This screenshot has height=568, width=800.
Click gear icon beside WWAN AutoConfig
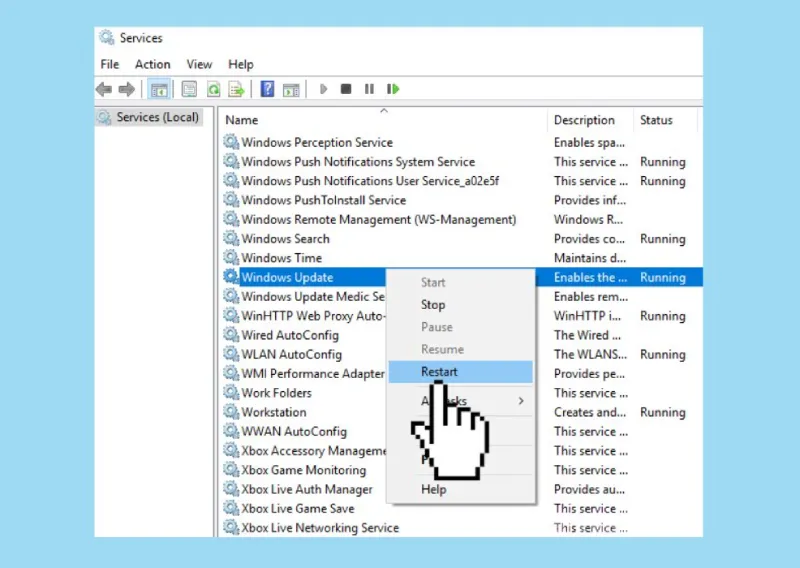coord(231,431)
